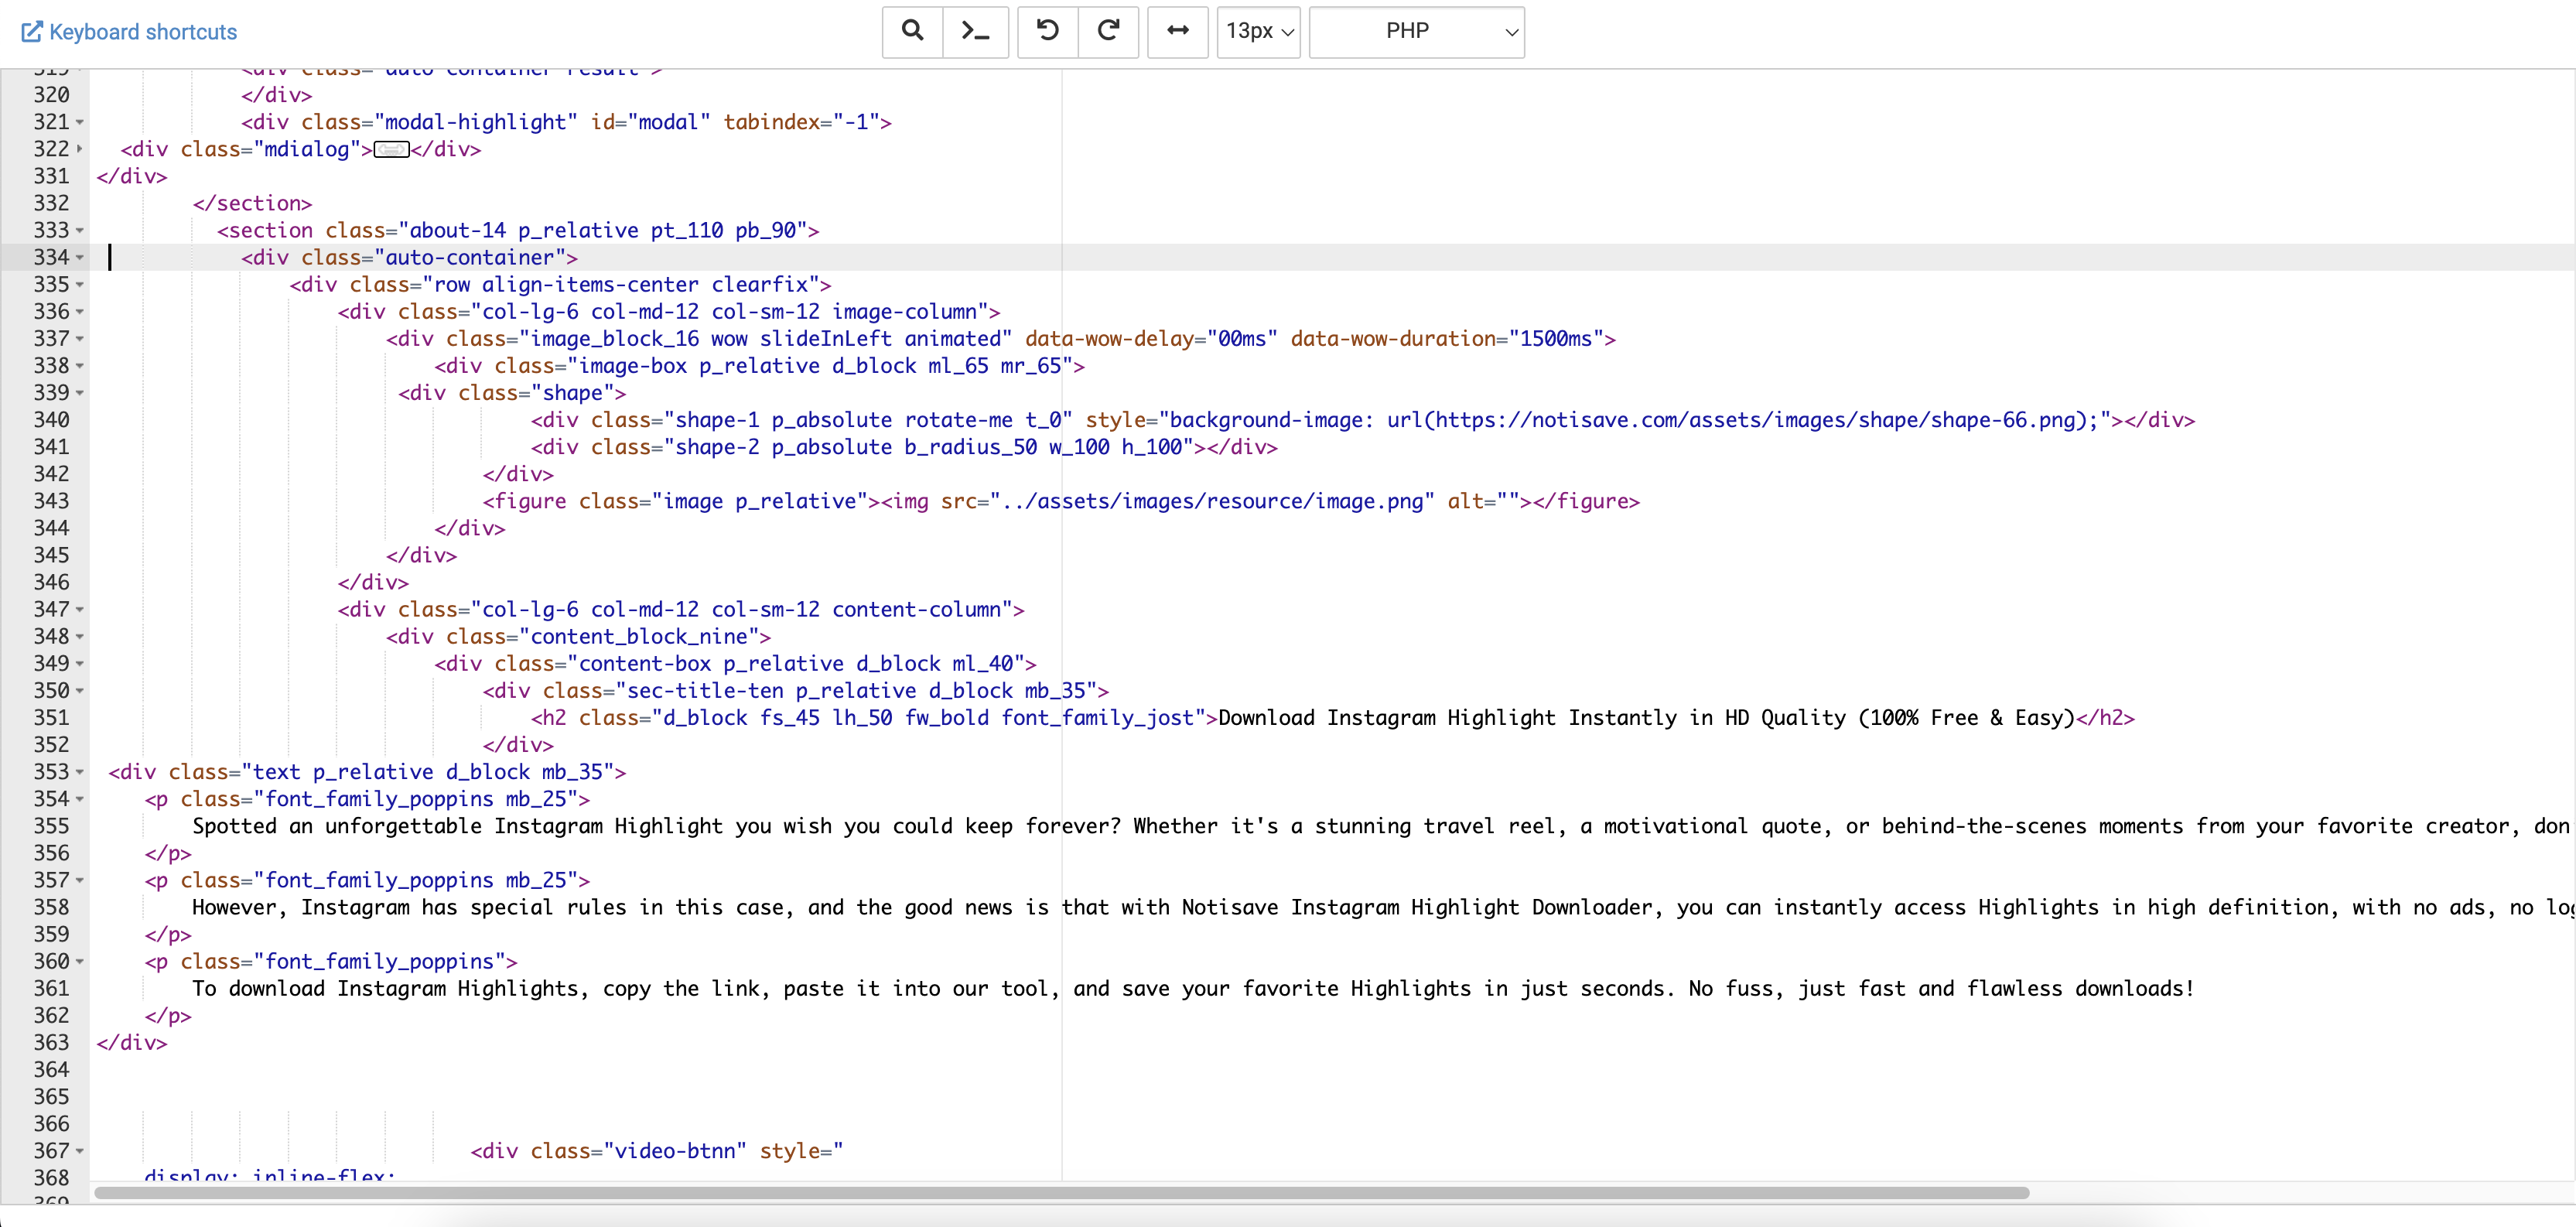2576x1227 pixels.
Task: Collapse the video-btnn div at line 367
Action: click(x=80, y=1151)
